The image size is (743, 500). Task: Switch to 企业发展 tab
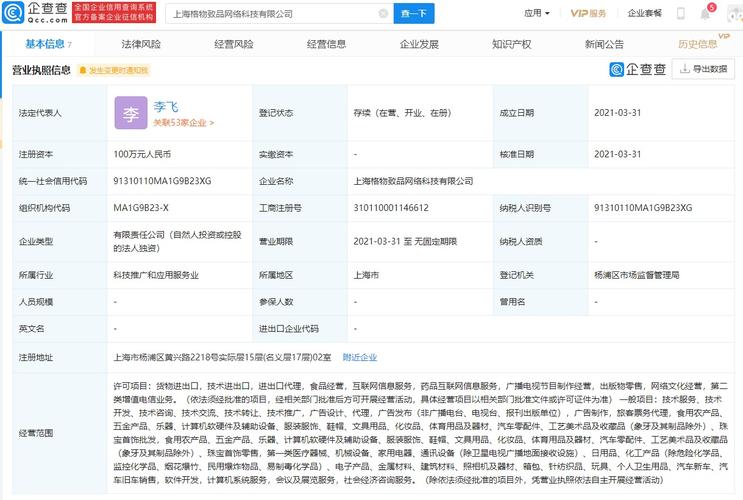click(419, 44)
